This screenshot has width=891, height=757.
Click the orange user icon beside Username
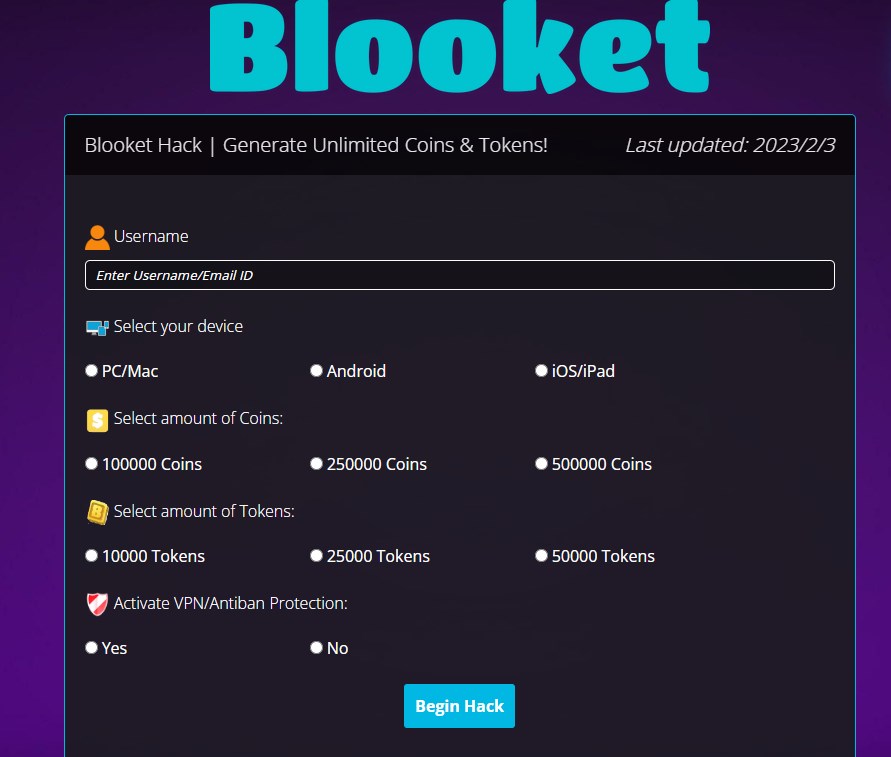97,237
